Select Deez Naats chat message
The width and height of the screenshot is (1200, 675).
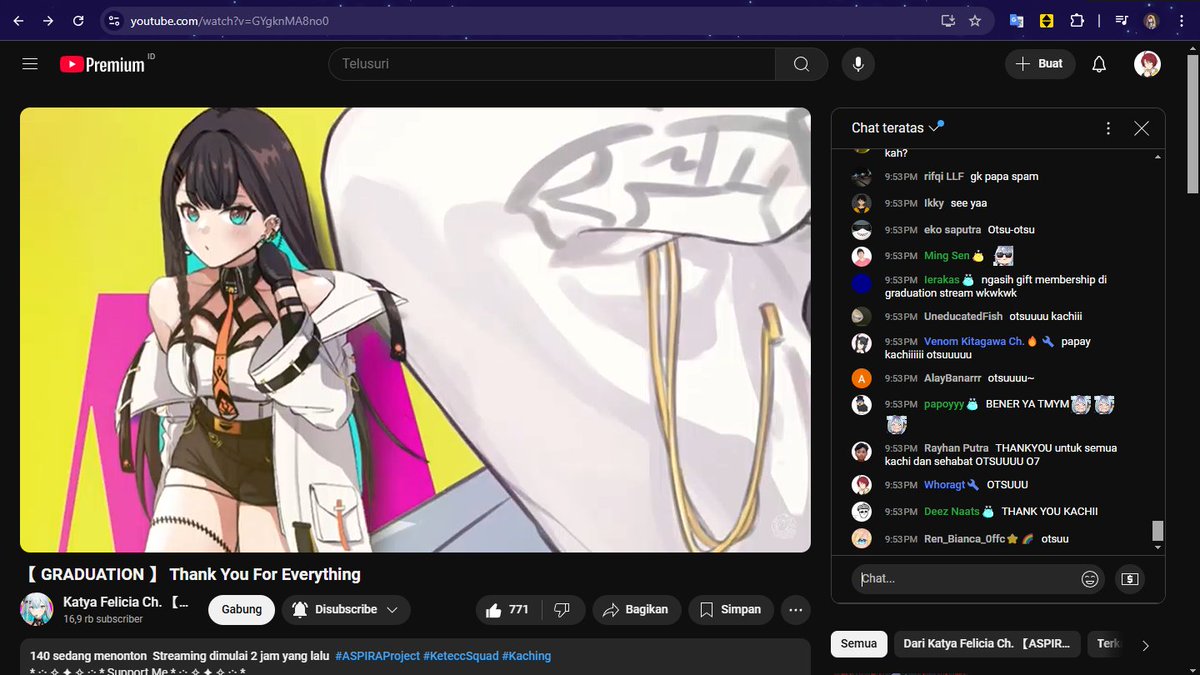pyautogui.click(x=998, y=511)
